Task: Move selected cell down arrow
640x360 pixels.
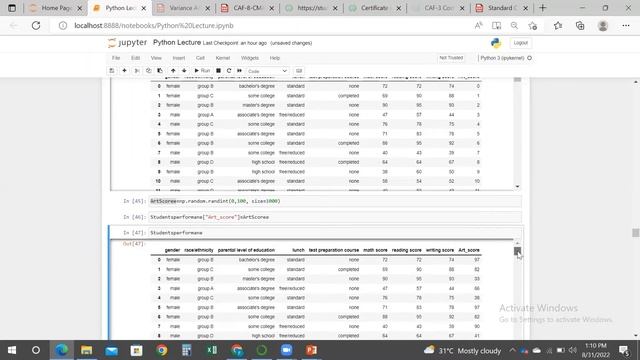Action: coord(184,71)
